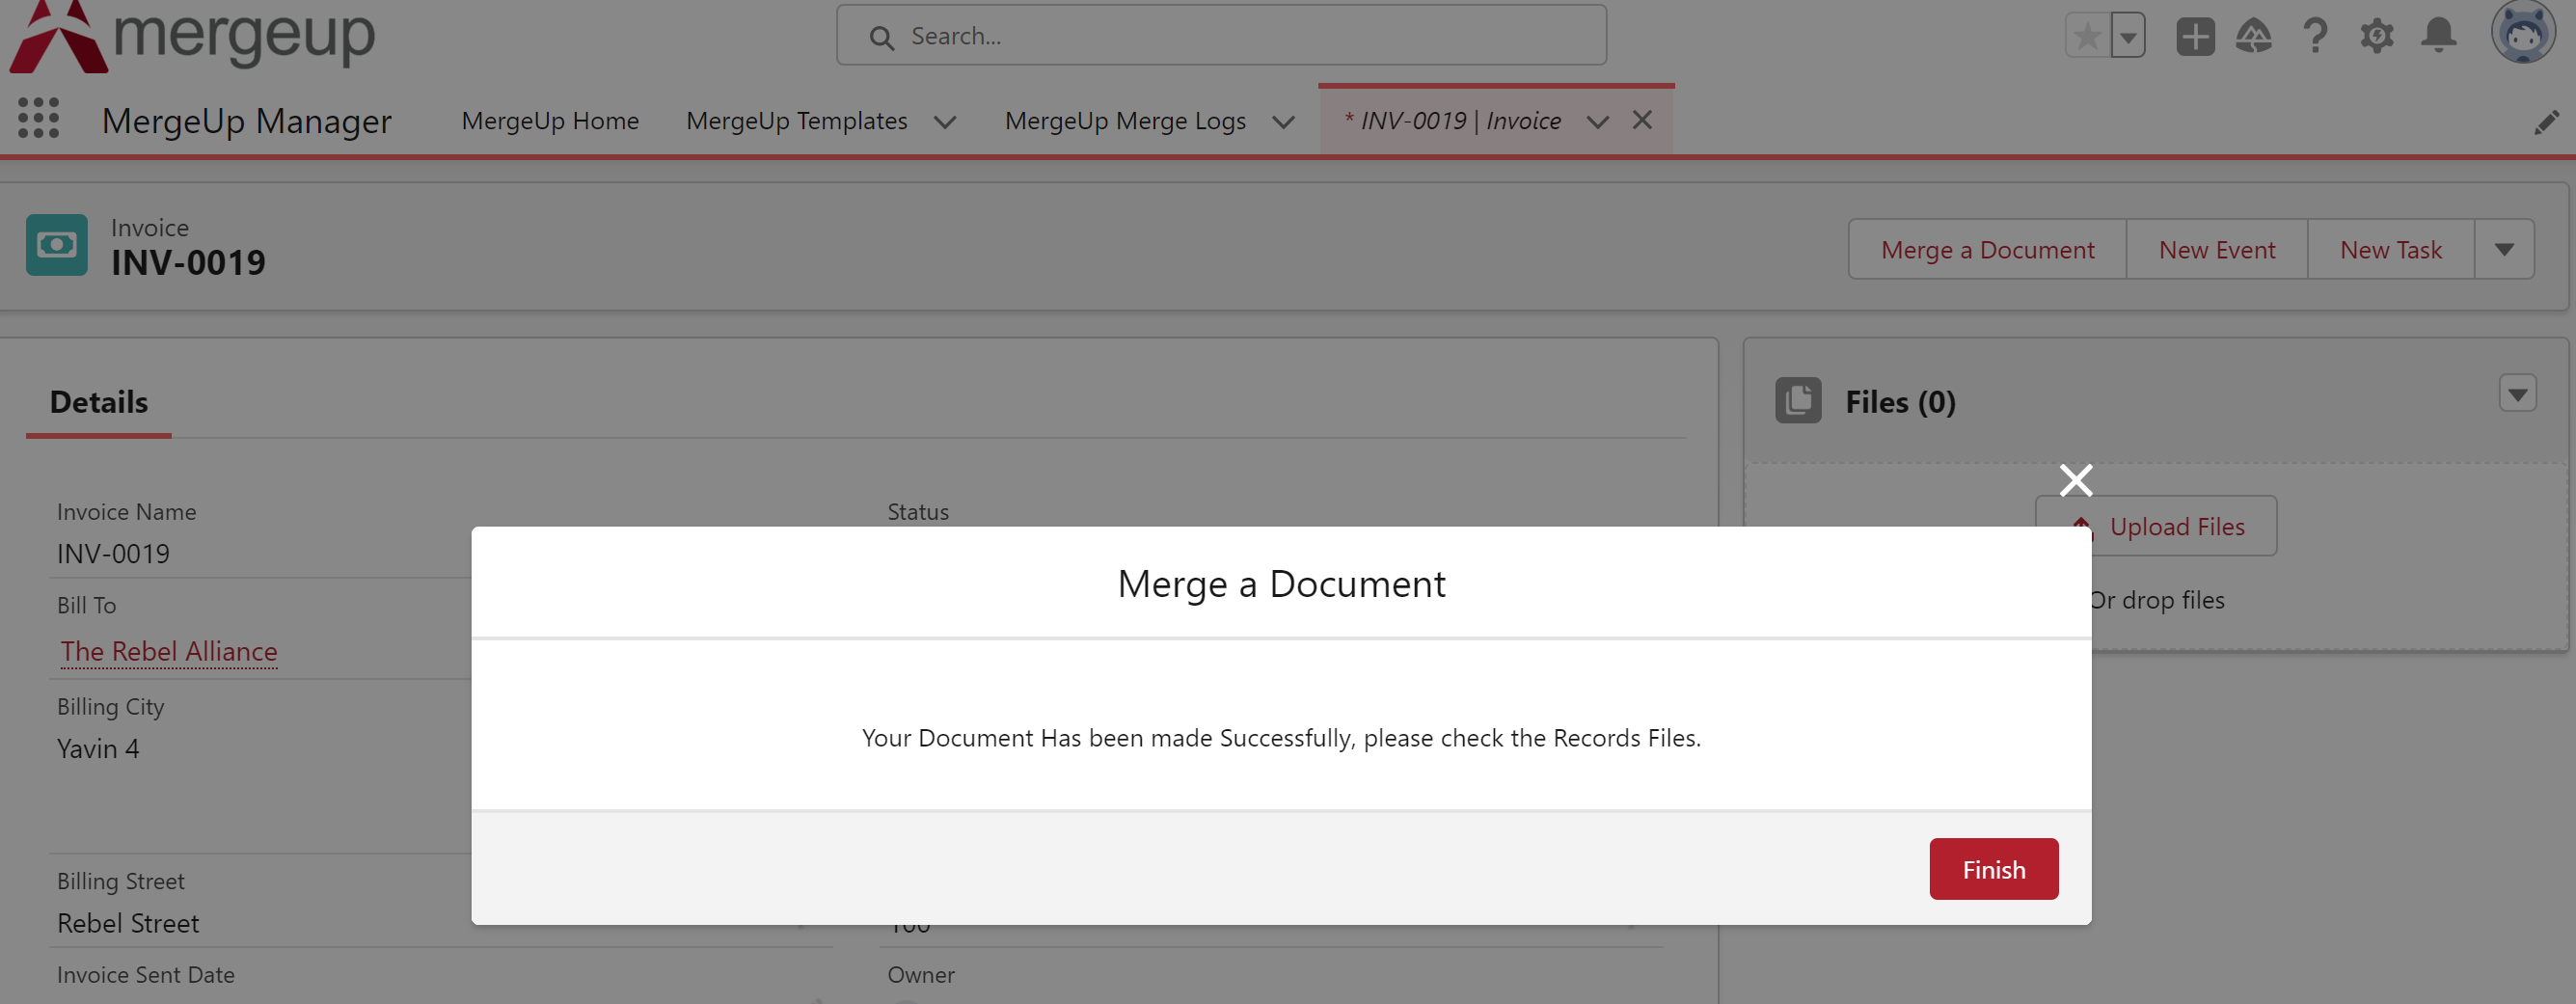Open the Setup gear icon
The image size is (2576, 1004).
2377,36
